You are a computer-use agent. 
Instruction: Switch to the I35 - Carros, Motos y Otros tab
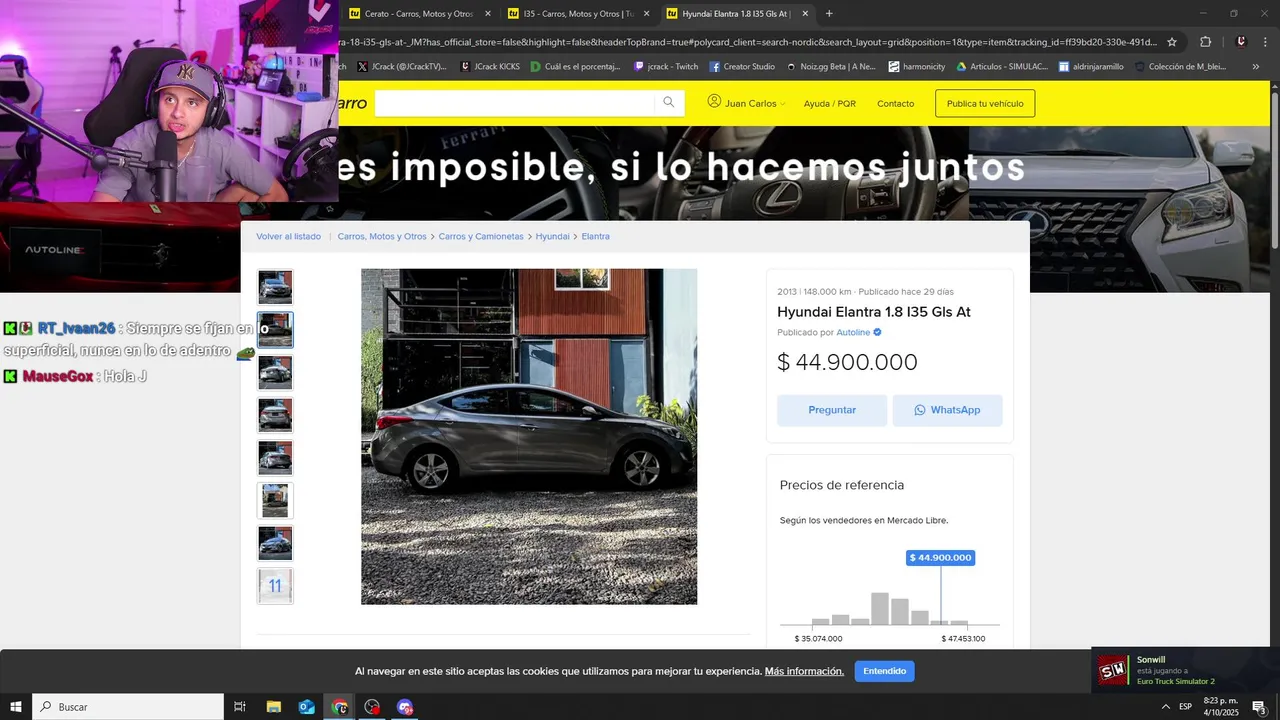point(578,14)
